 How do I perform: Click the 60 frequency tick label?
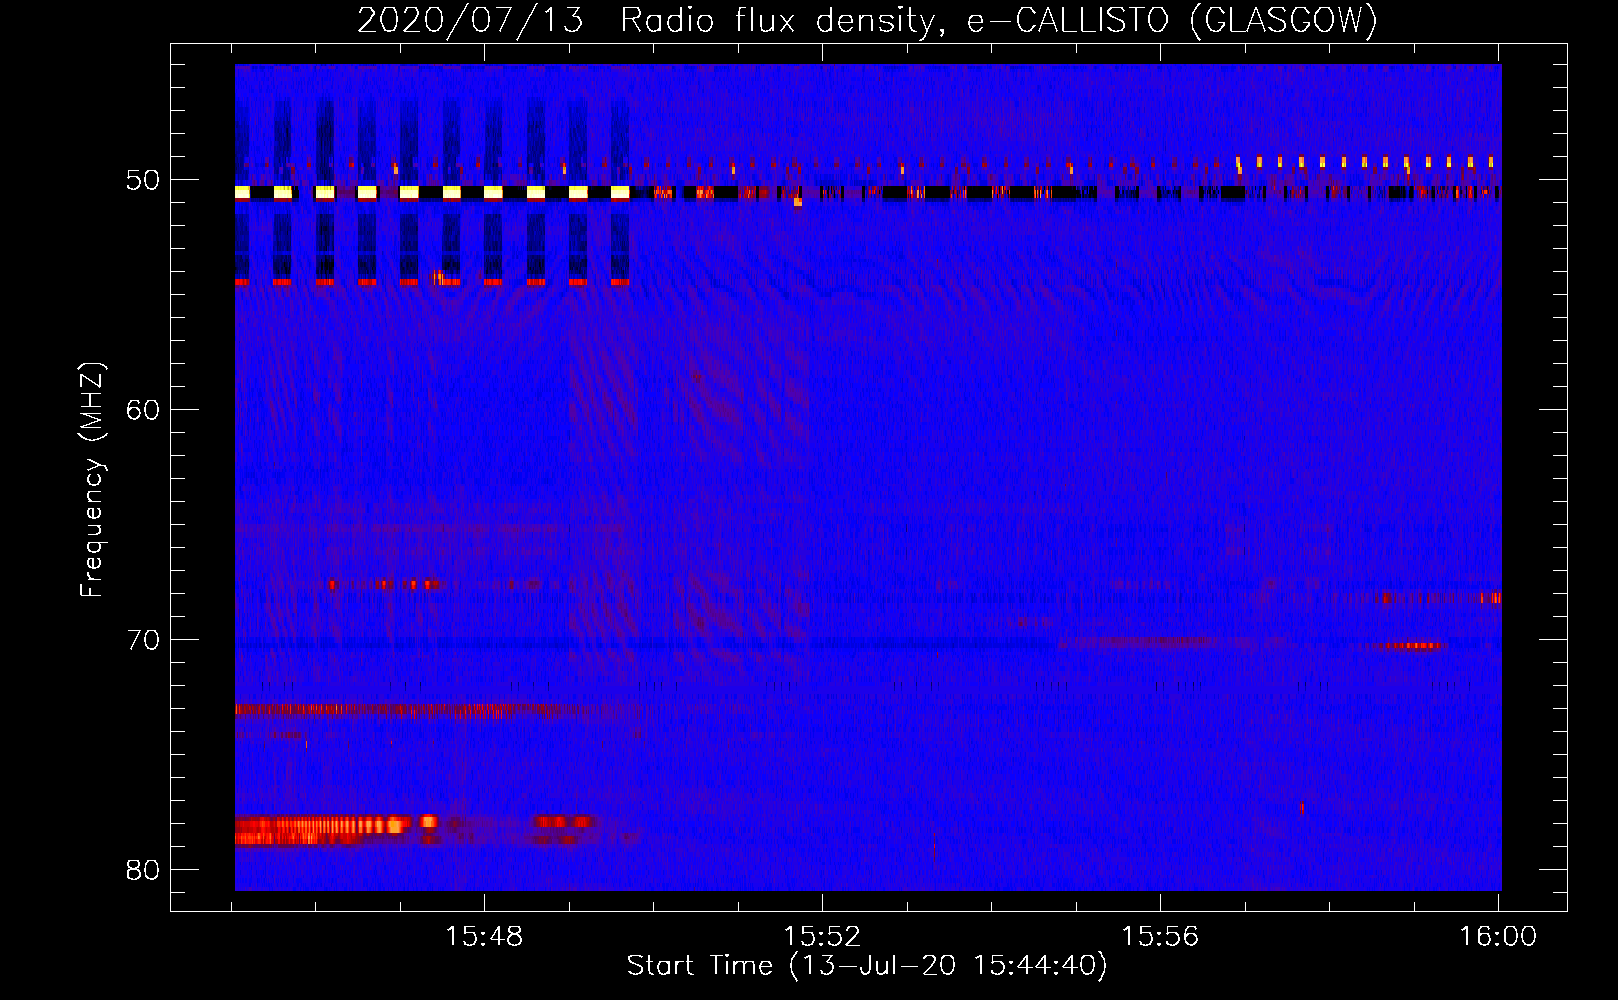pyautogui.click(x=143, y=410)
